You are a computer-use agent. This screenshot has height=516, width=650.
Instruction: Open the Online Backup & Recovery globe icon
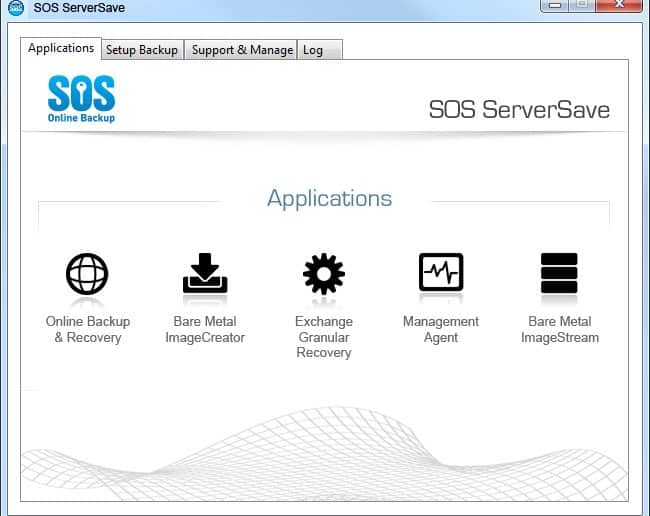pyautogui.click(x=87, y=274)
